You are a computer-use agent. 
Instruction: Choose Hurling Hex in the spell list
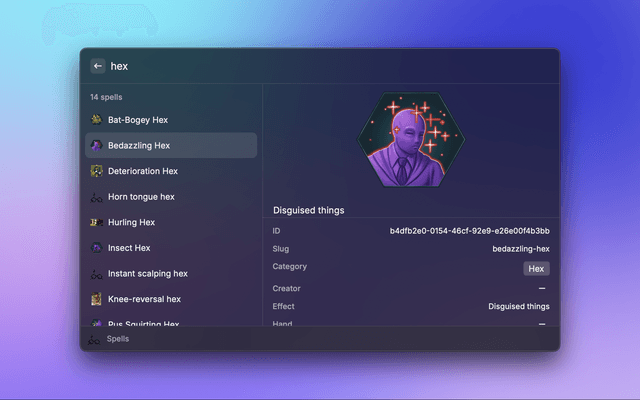click(x=131, y=222)
